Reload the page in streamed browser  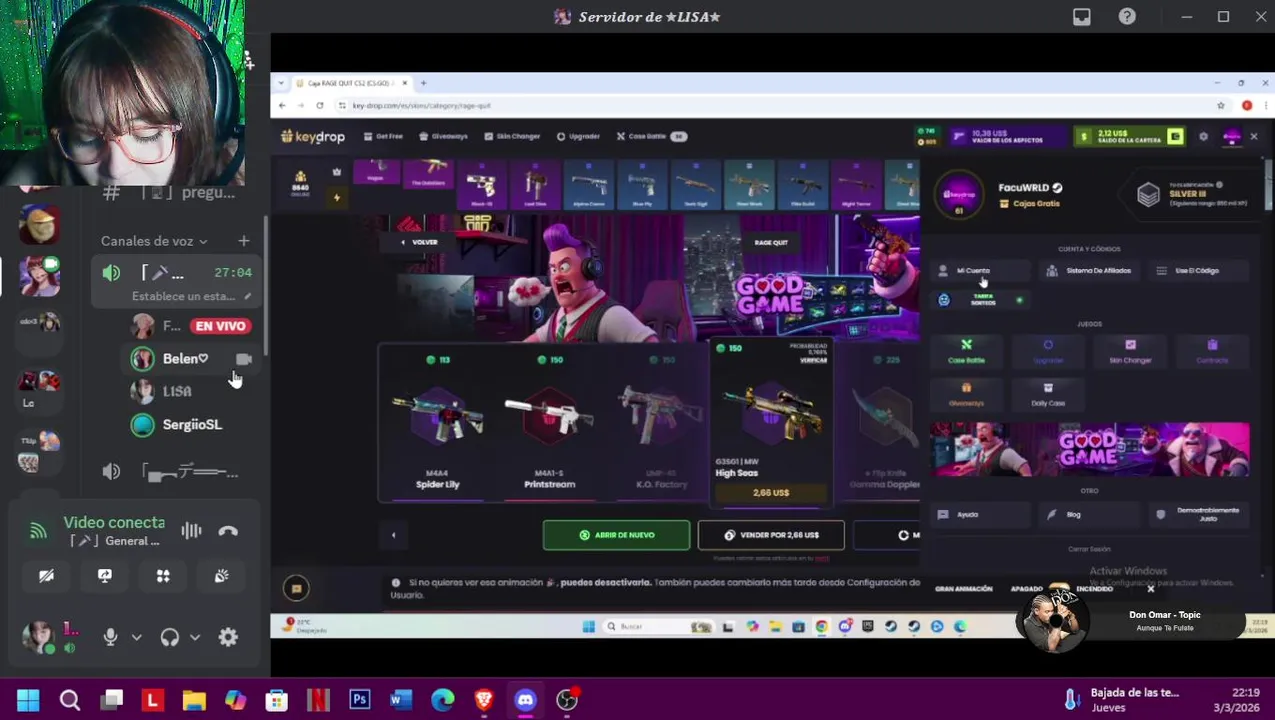pyautogui.click(x=320, y=105)
